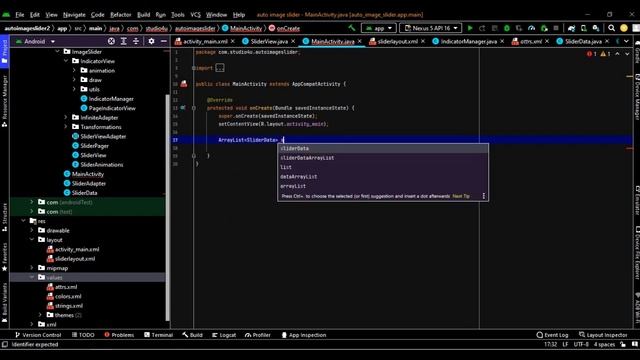Collapse the res folder
Image resolution: width=640 pixels, height=360 pixels.
[x=23, y=221]
